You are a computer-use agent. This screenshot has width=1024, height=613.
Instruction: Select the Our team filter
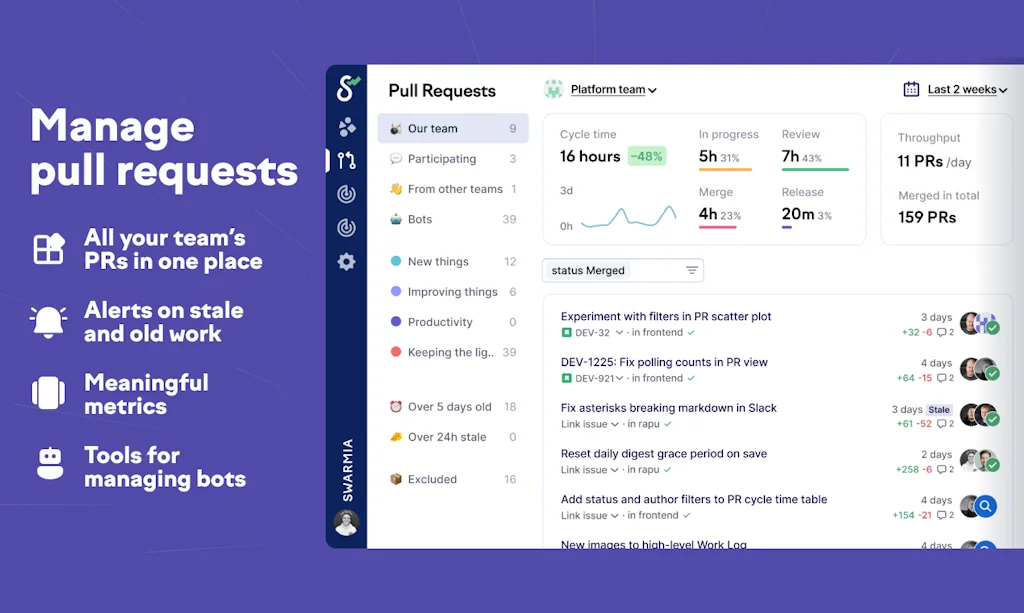(453, 129)
